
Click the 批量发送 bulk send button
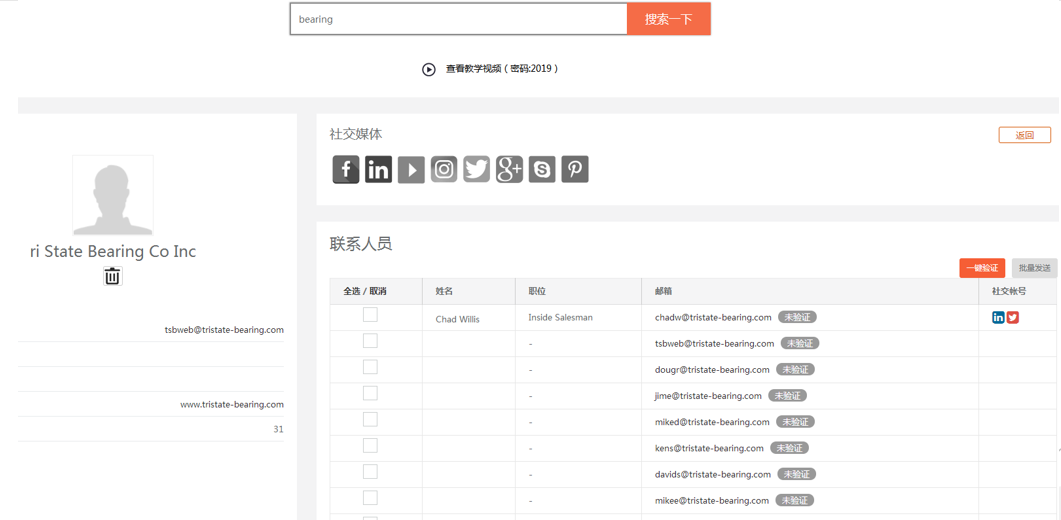point(1034,268)
